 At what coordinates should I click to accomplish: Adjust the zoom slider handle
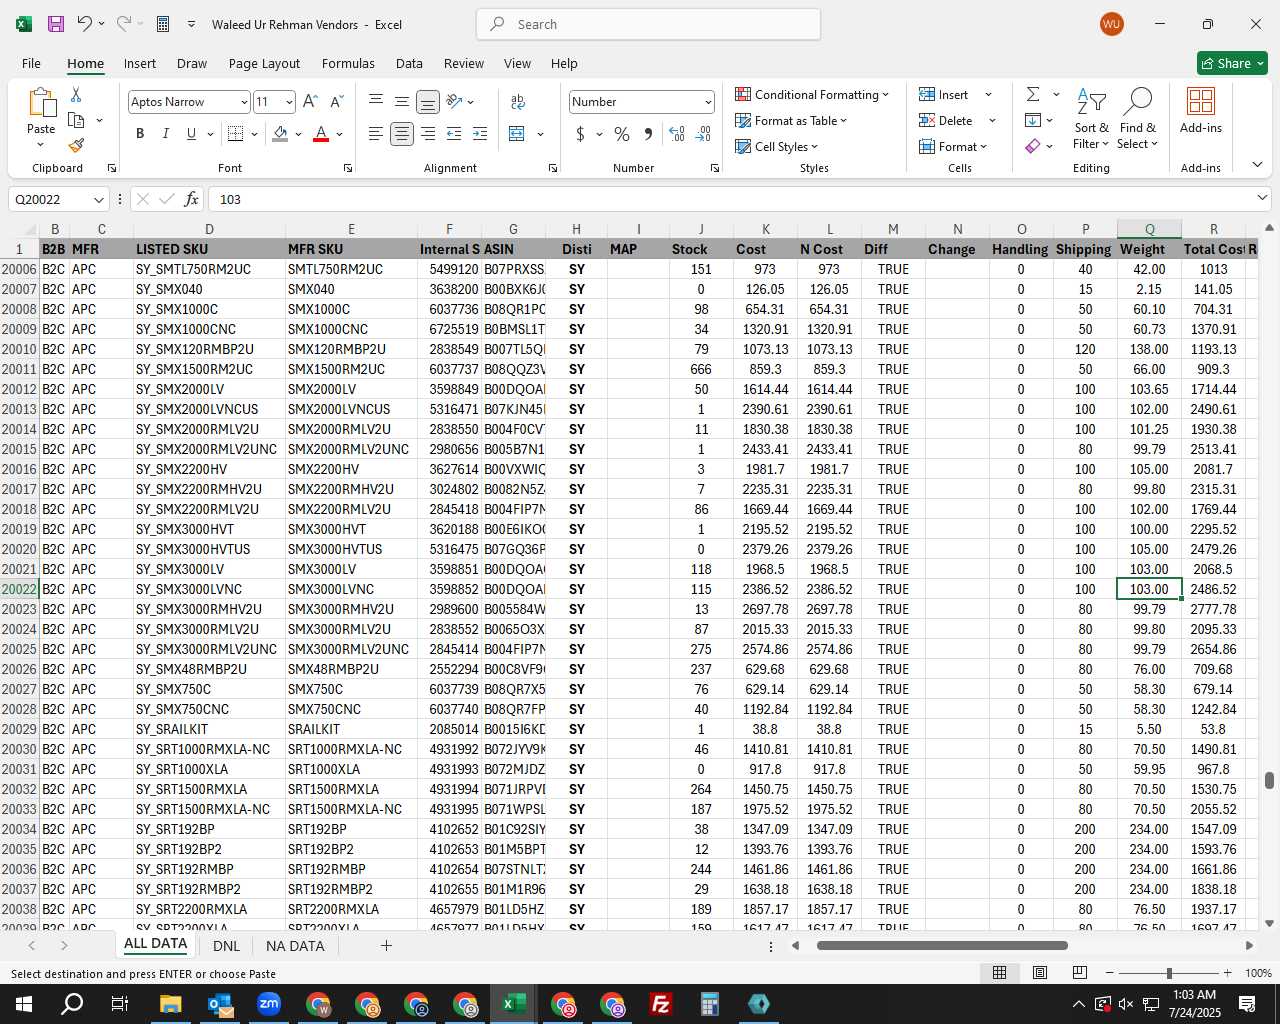(1169, 973)
